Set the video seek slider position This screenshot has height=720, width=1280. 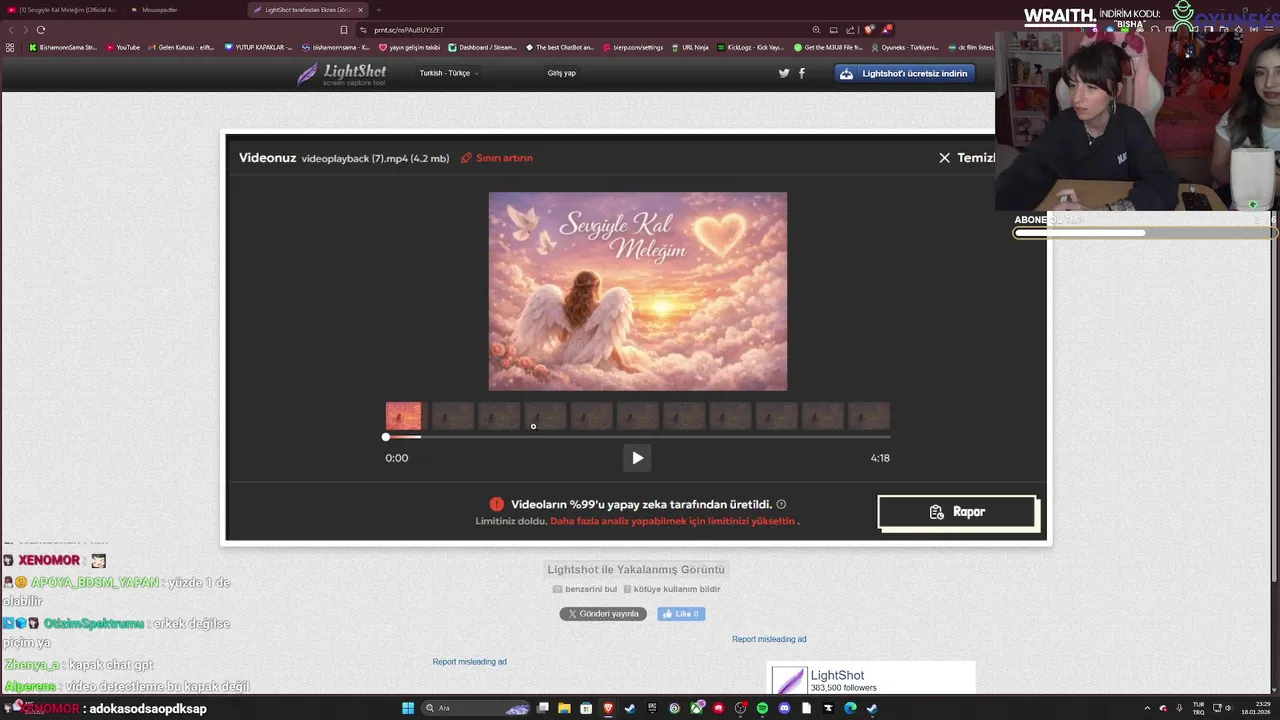point(637,437)
